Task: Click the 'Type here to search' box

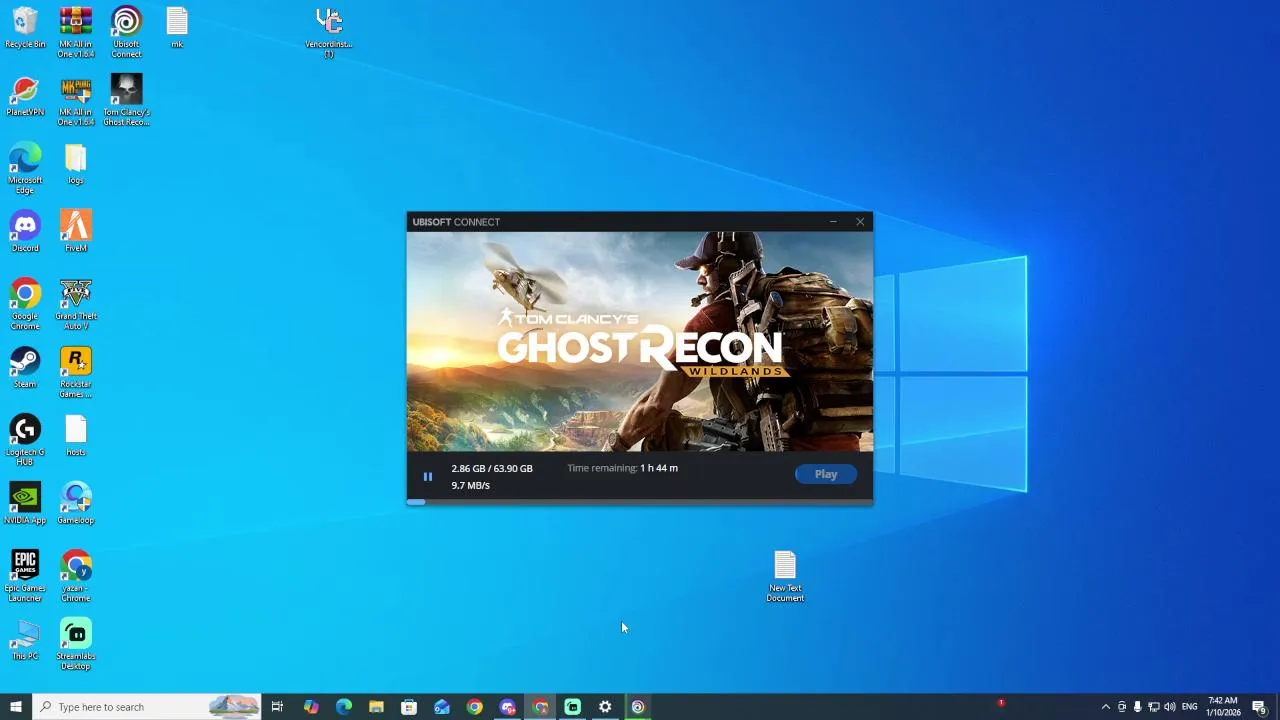Action: (147, 707)
